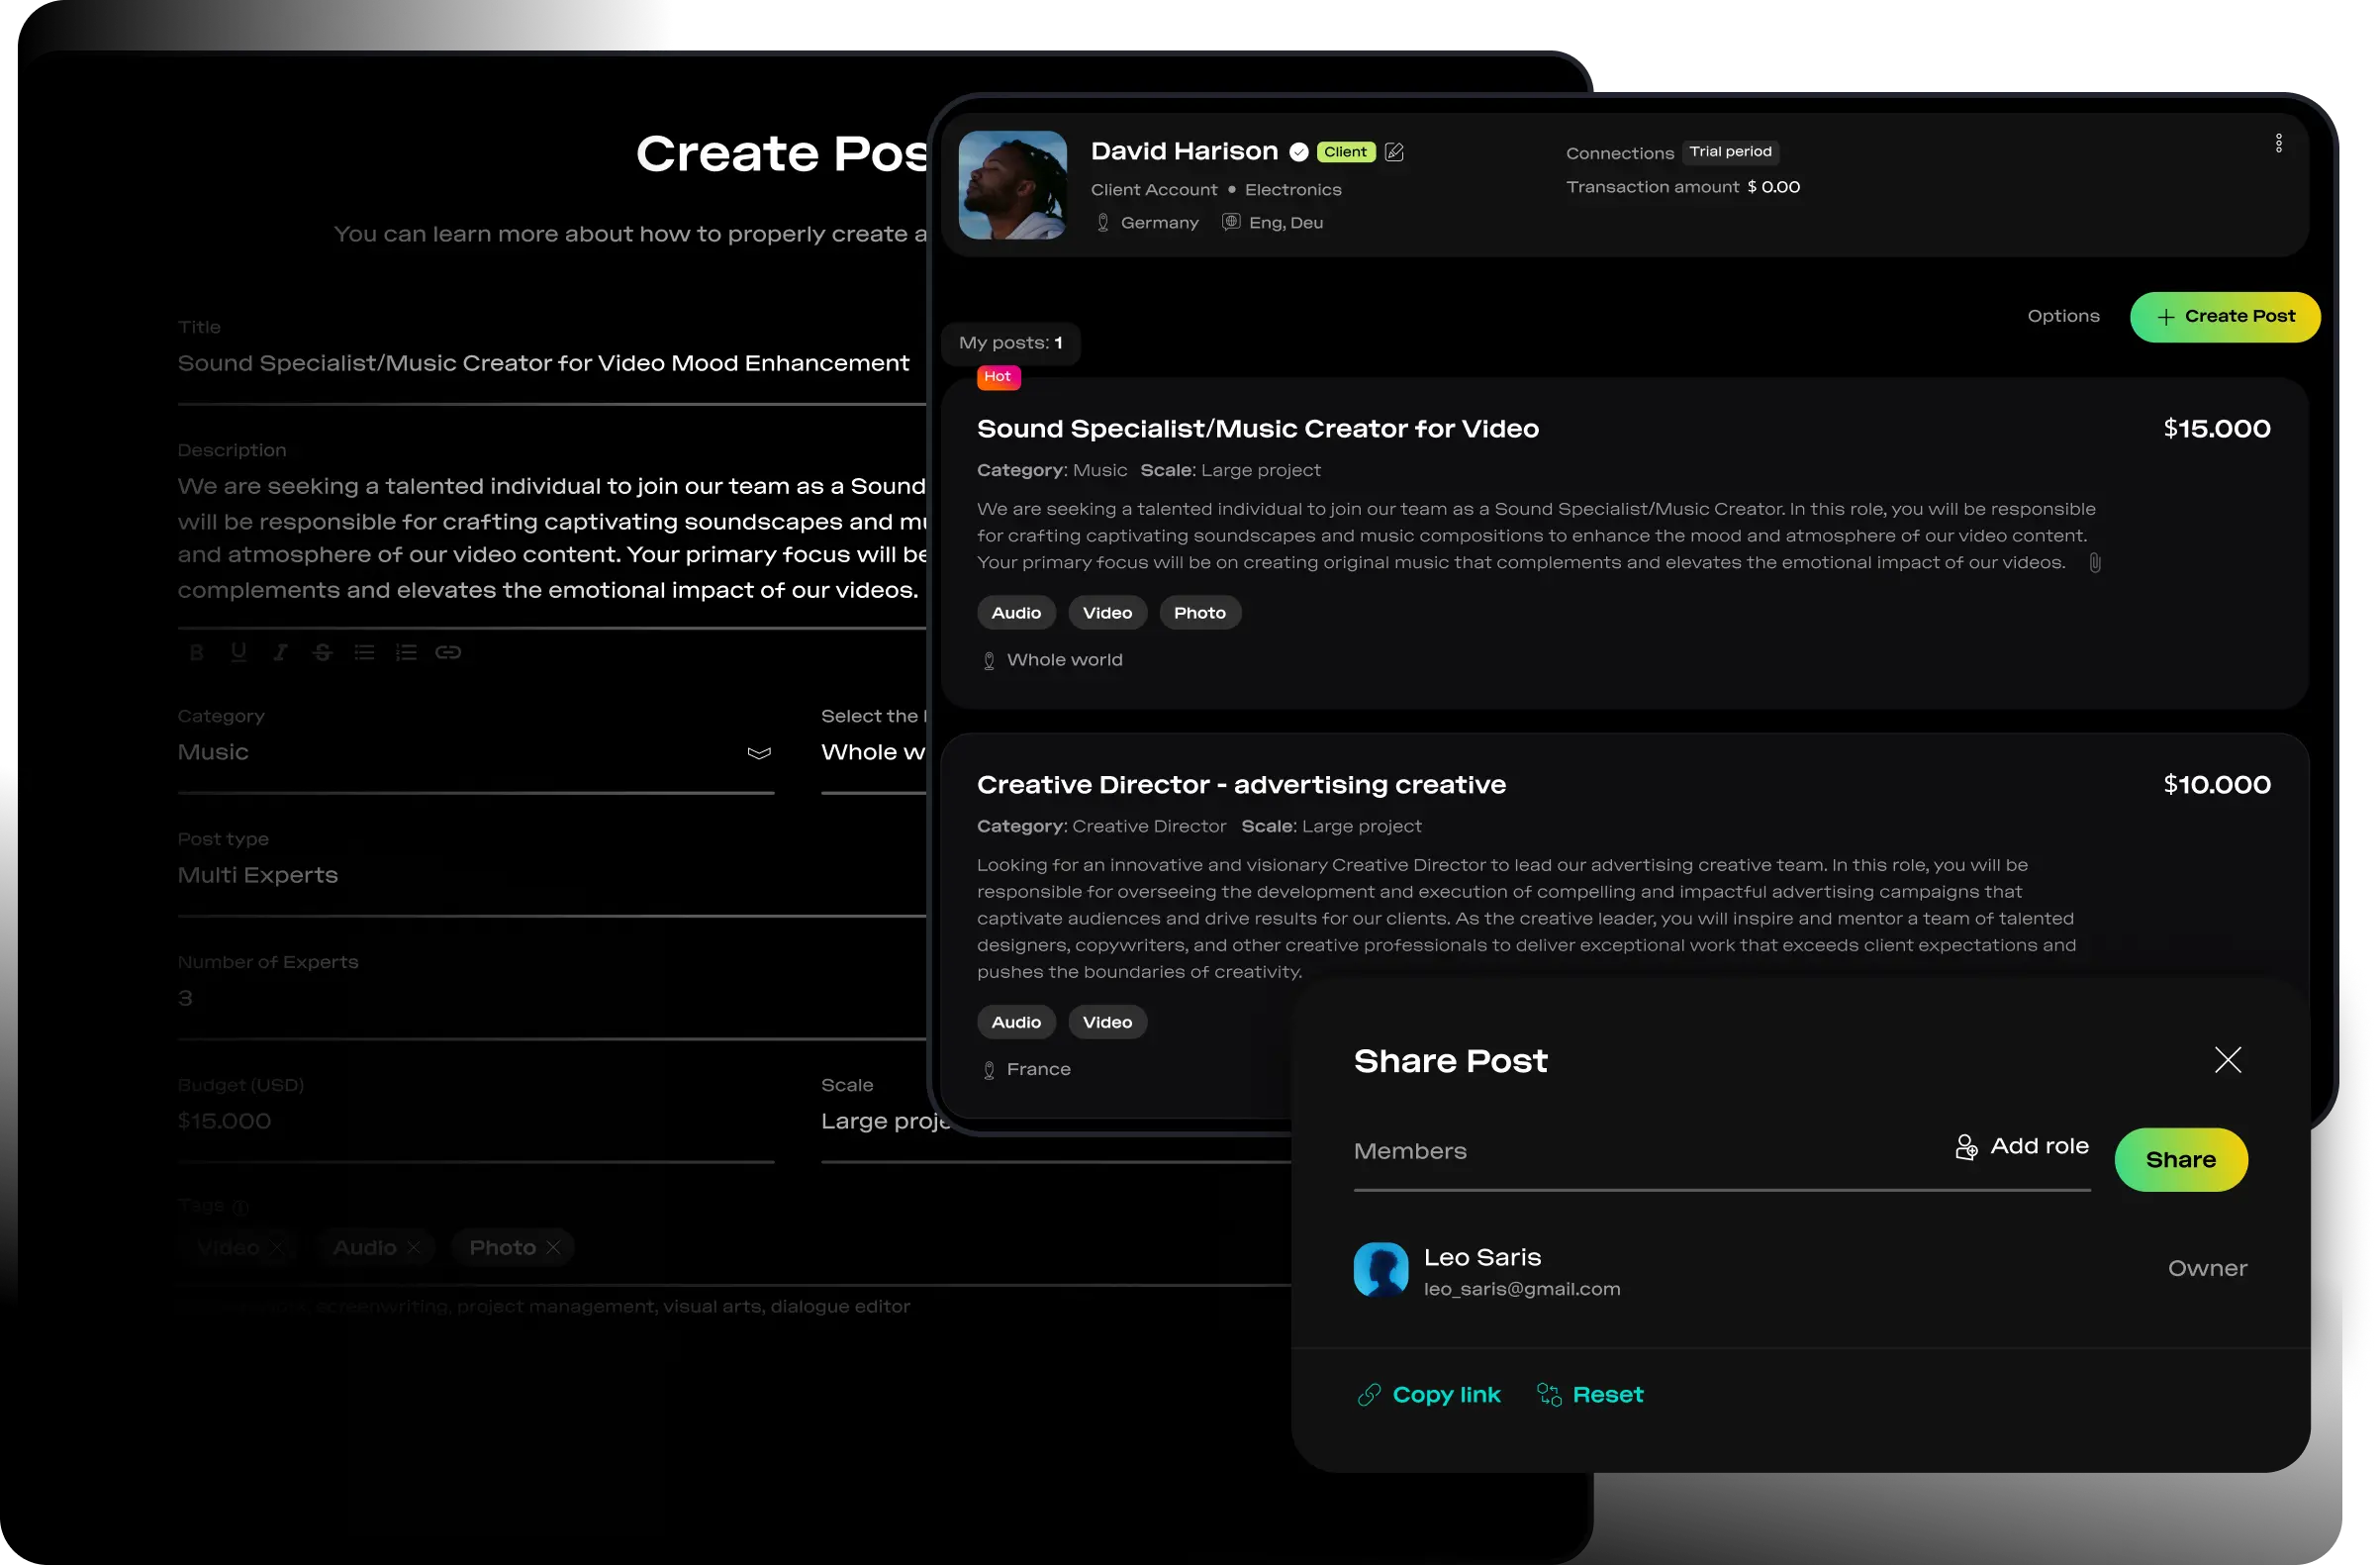Click Leo Saris's avatar in the Share Post dialog
This screenshot has height=1565, width=2380.
point(1380,1269)
